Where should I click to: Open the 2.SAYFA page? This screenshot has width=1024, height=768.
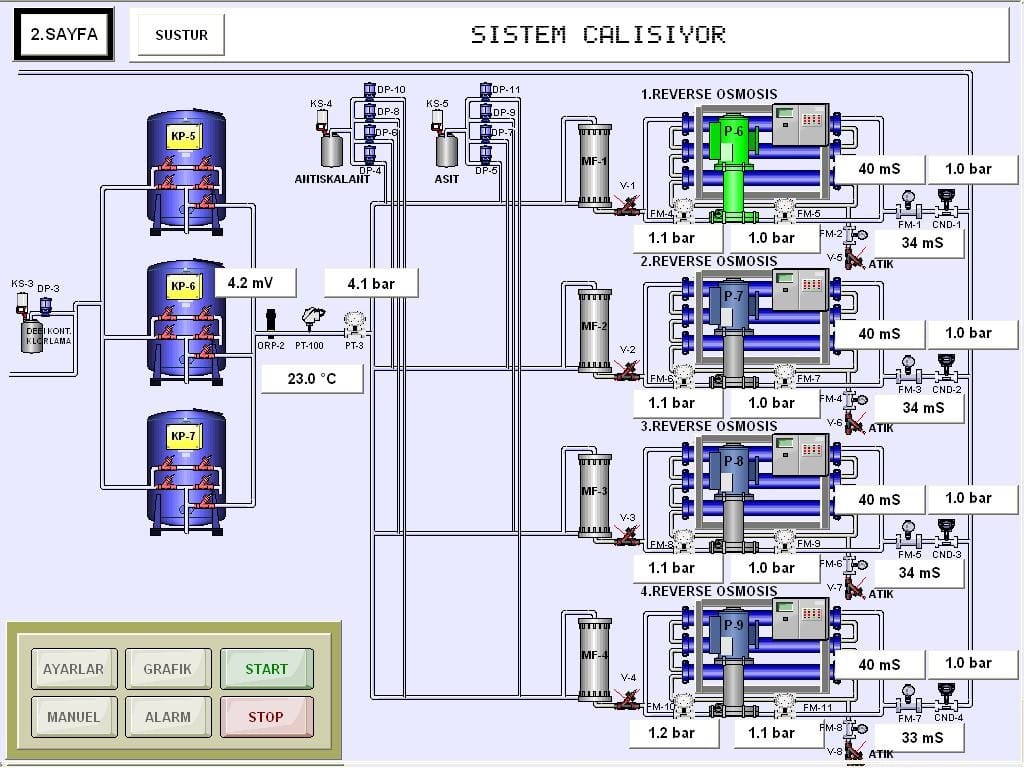point(64,34)
